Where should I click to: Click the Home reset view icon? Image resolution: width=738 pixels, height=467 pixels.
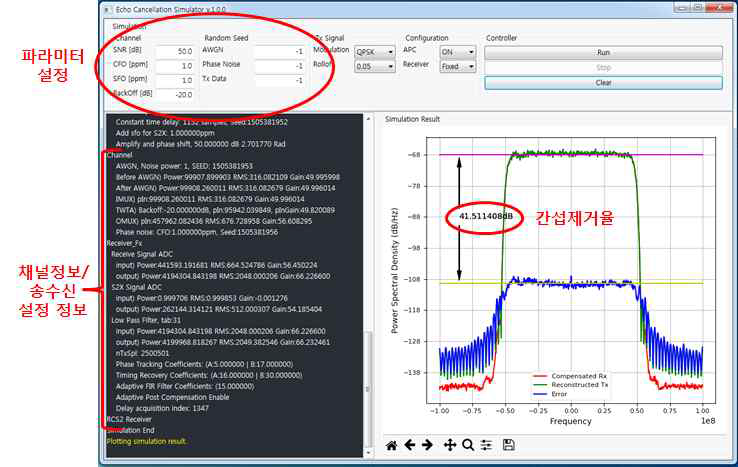tap(392, 445)
